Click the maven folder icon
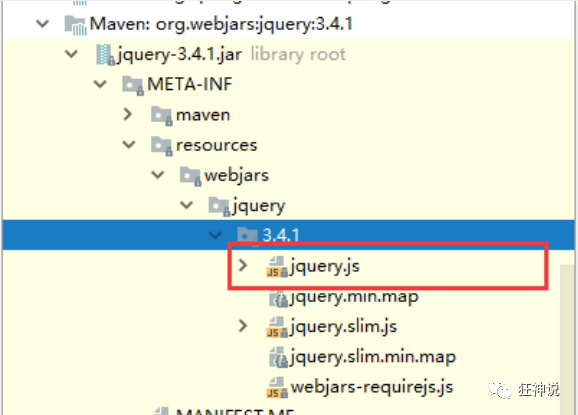This screenshot has width=578, height=415. pyautogui.click(x=161, y=116)
